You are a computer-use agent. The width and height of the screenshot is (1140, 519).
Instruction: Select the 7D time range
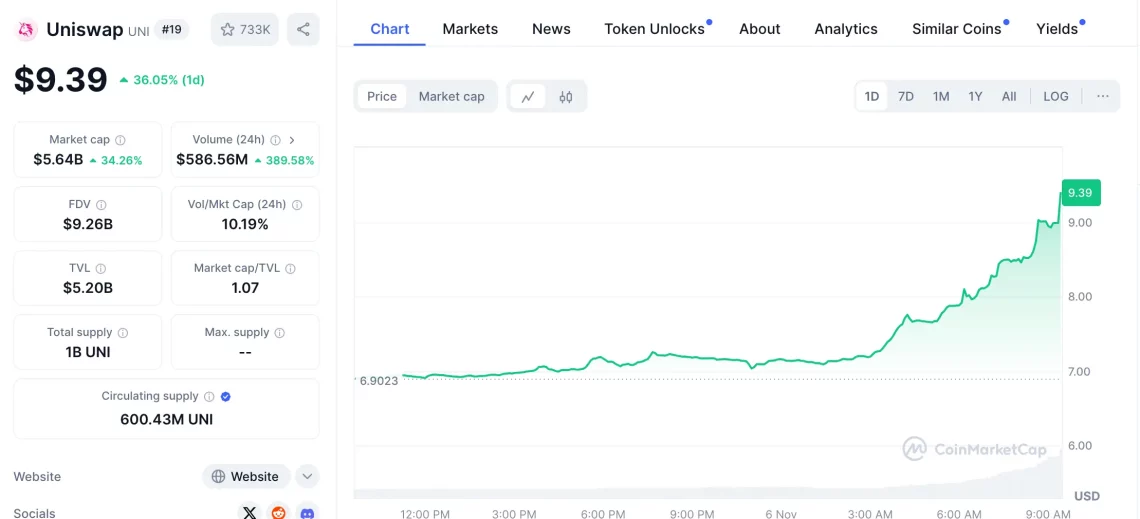tap(905, 97)
